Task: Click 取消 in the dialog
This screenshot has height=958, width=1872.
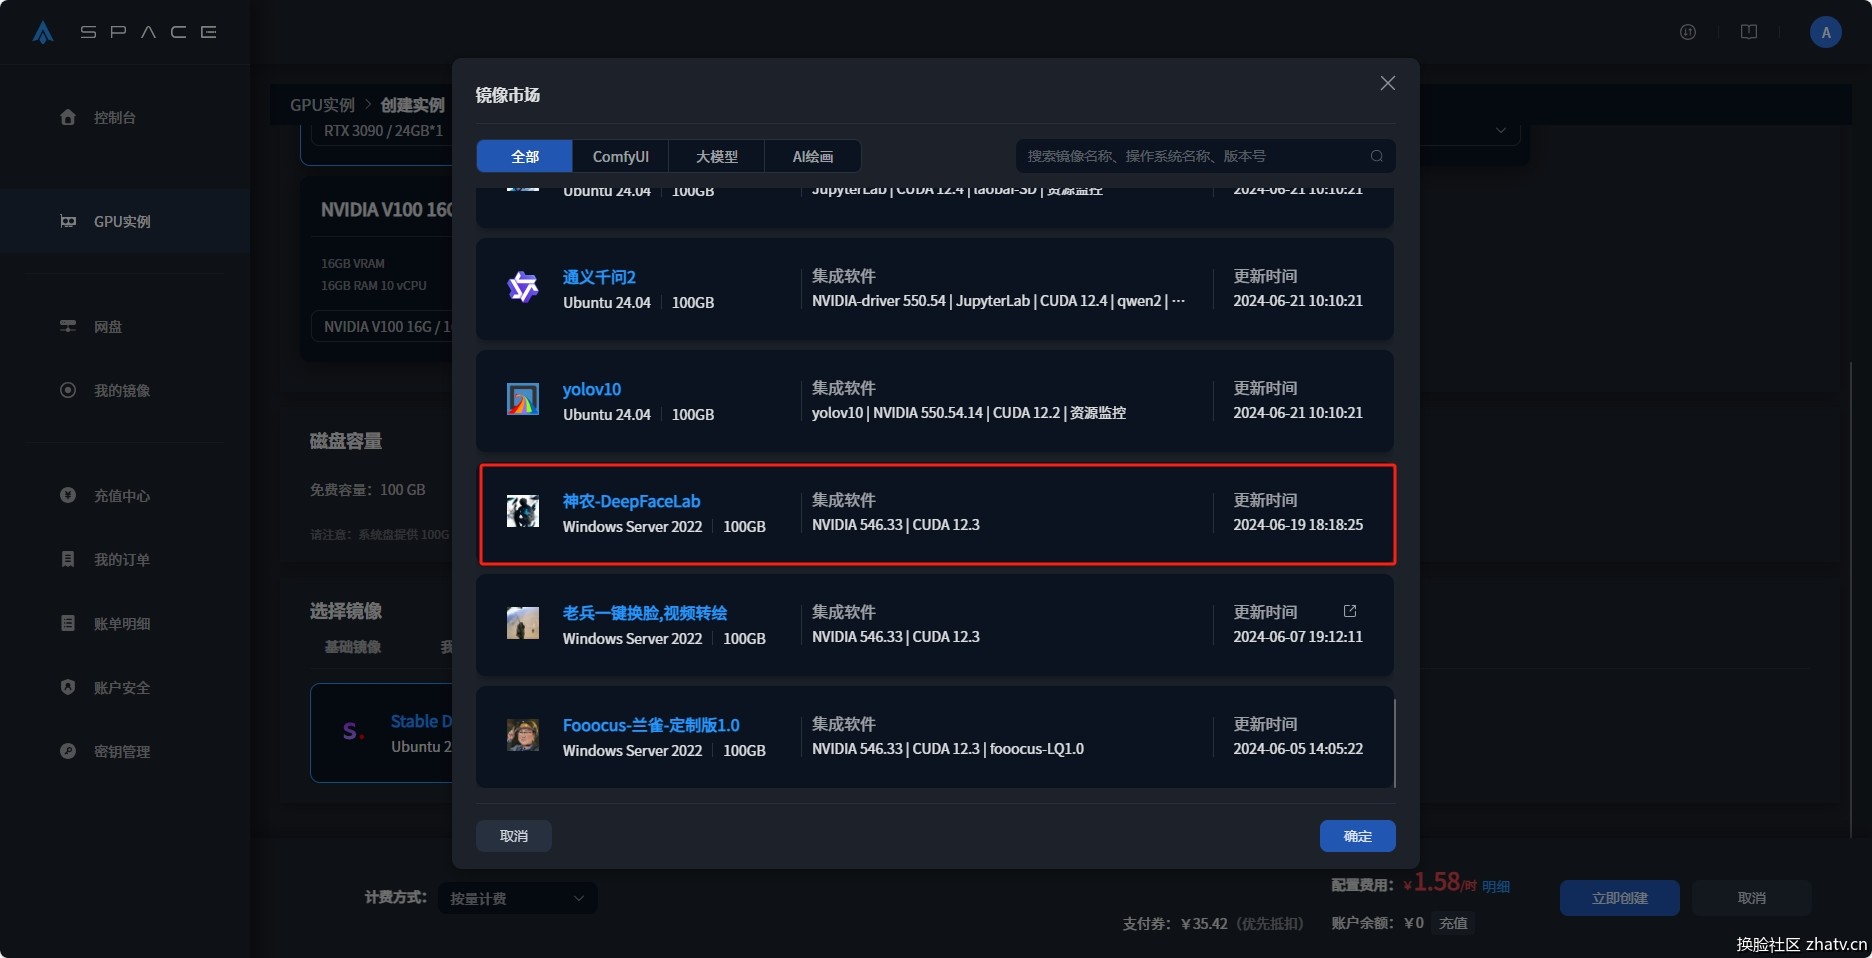Action: [514, 836]
